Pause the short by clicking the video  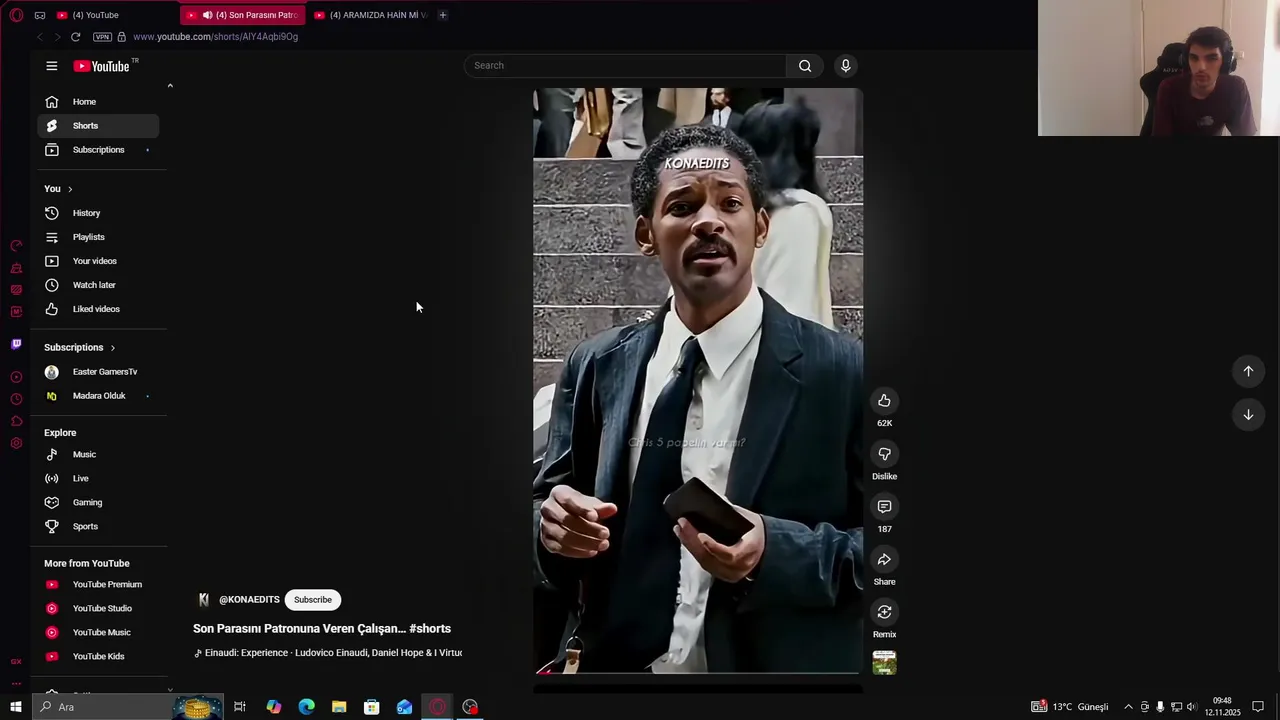(x=698, y=380)
